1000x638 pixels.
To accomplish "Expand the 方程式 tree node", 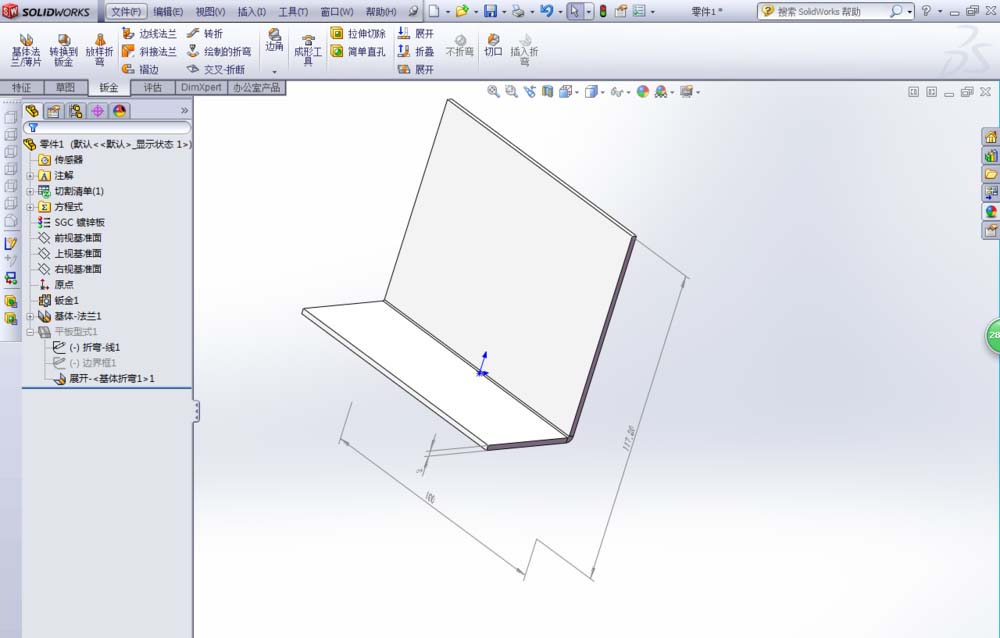I will pyautogui.click(x=30, y=207).
